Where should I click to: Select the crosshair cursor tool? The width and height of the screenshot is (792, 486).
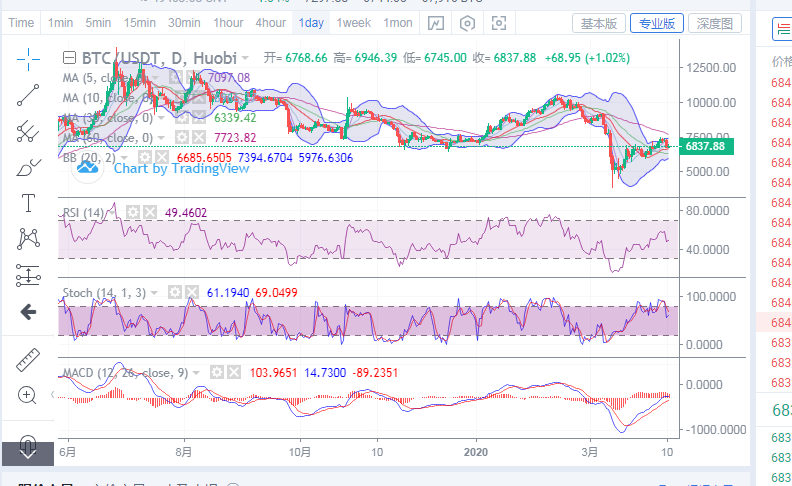click(28, 60)
